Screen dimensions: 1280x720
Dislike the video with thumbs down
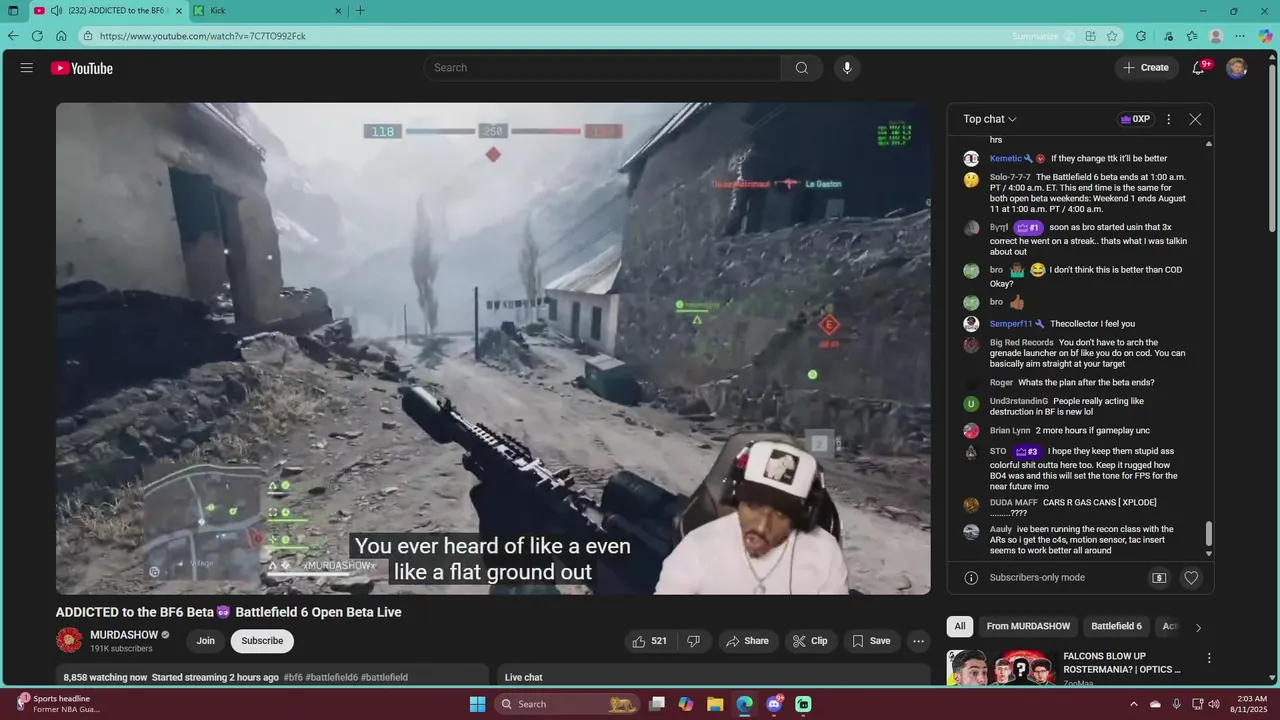[694, 641]
